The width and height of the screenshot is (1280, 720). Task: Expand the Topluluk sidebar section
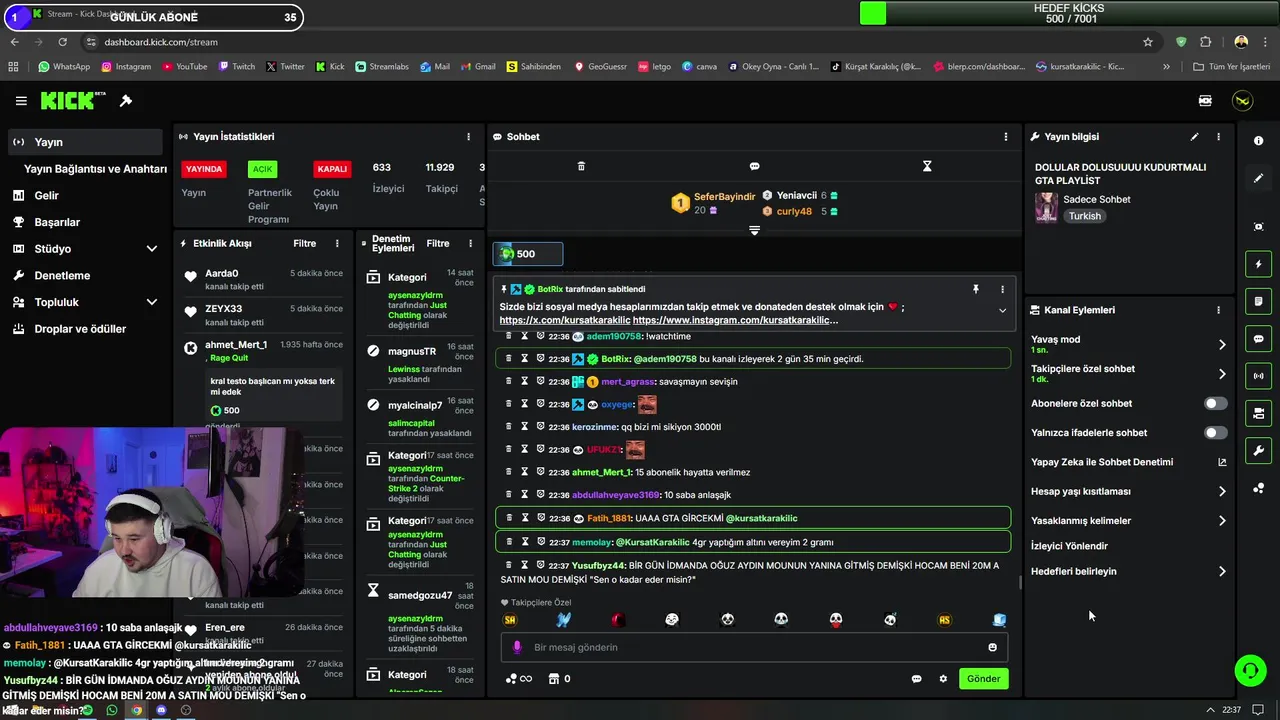tap(152, 302)
